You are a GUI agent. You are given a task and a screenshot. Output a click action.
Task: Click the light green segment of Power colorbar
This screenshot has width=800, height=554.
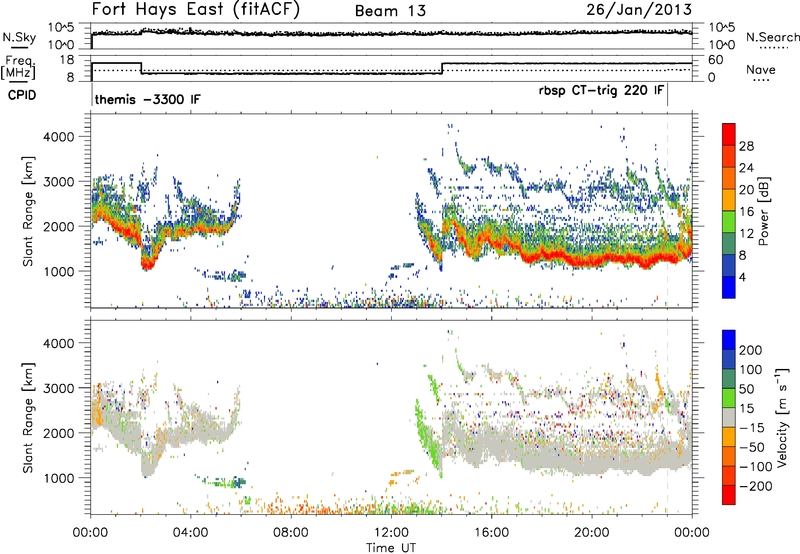(x=729, y=221)
